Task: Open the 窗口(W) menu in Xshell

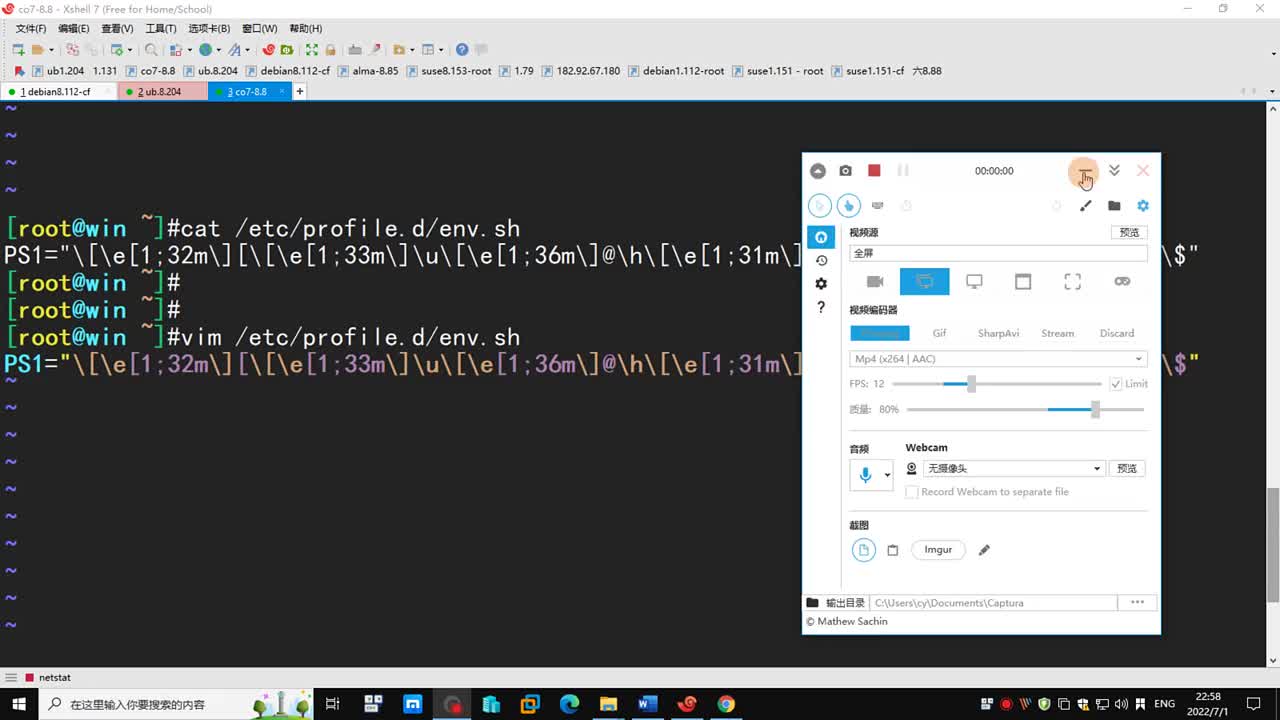Action: pyautogui.click(x=260, y=29)
